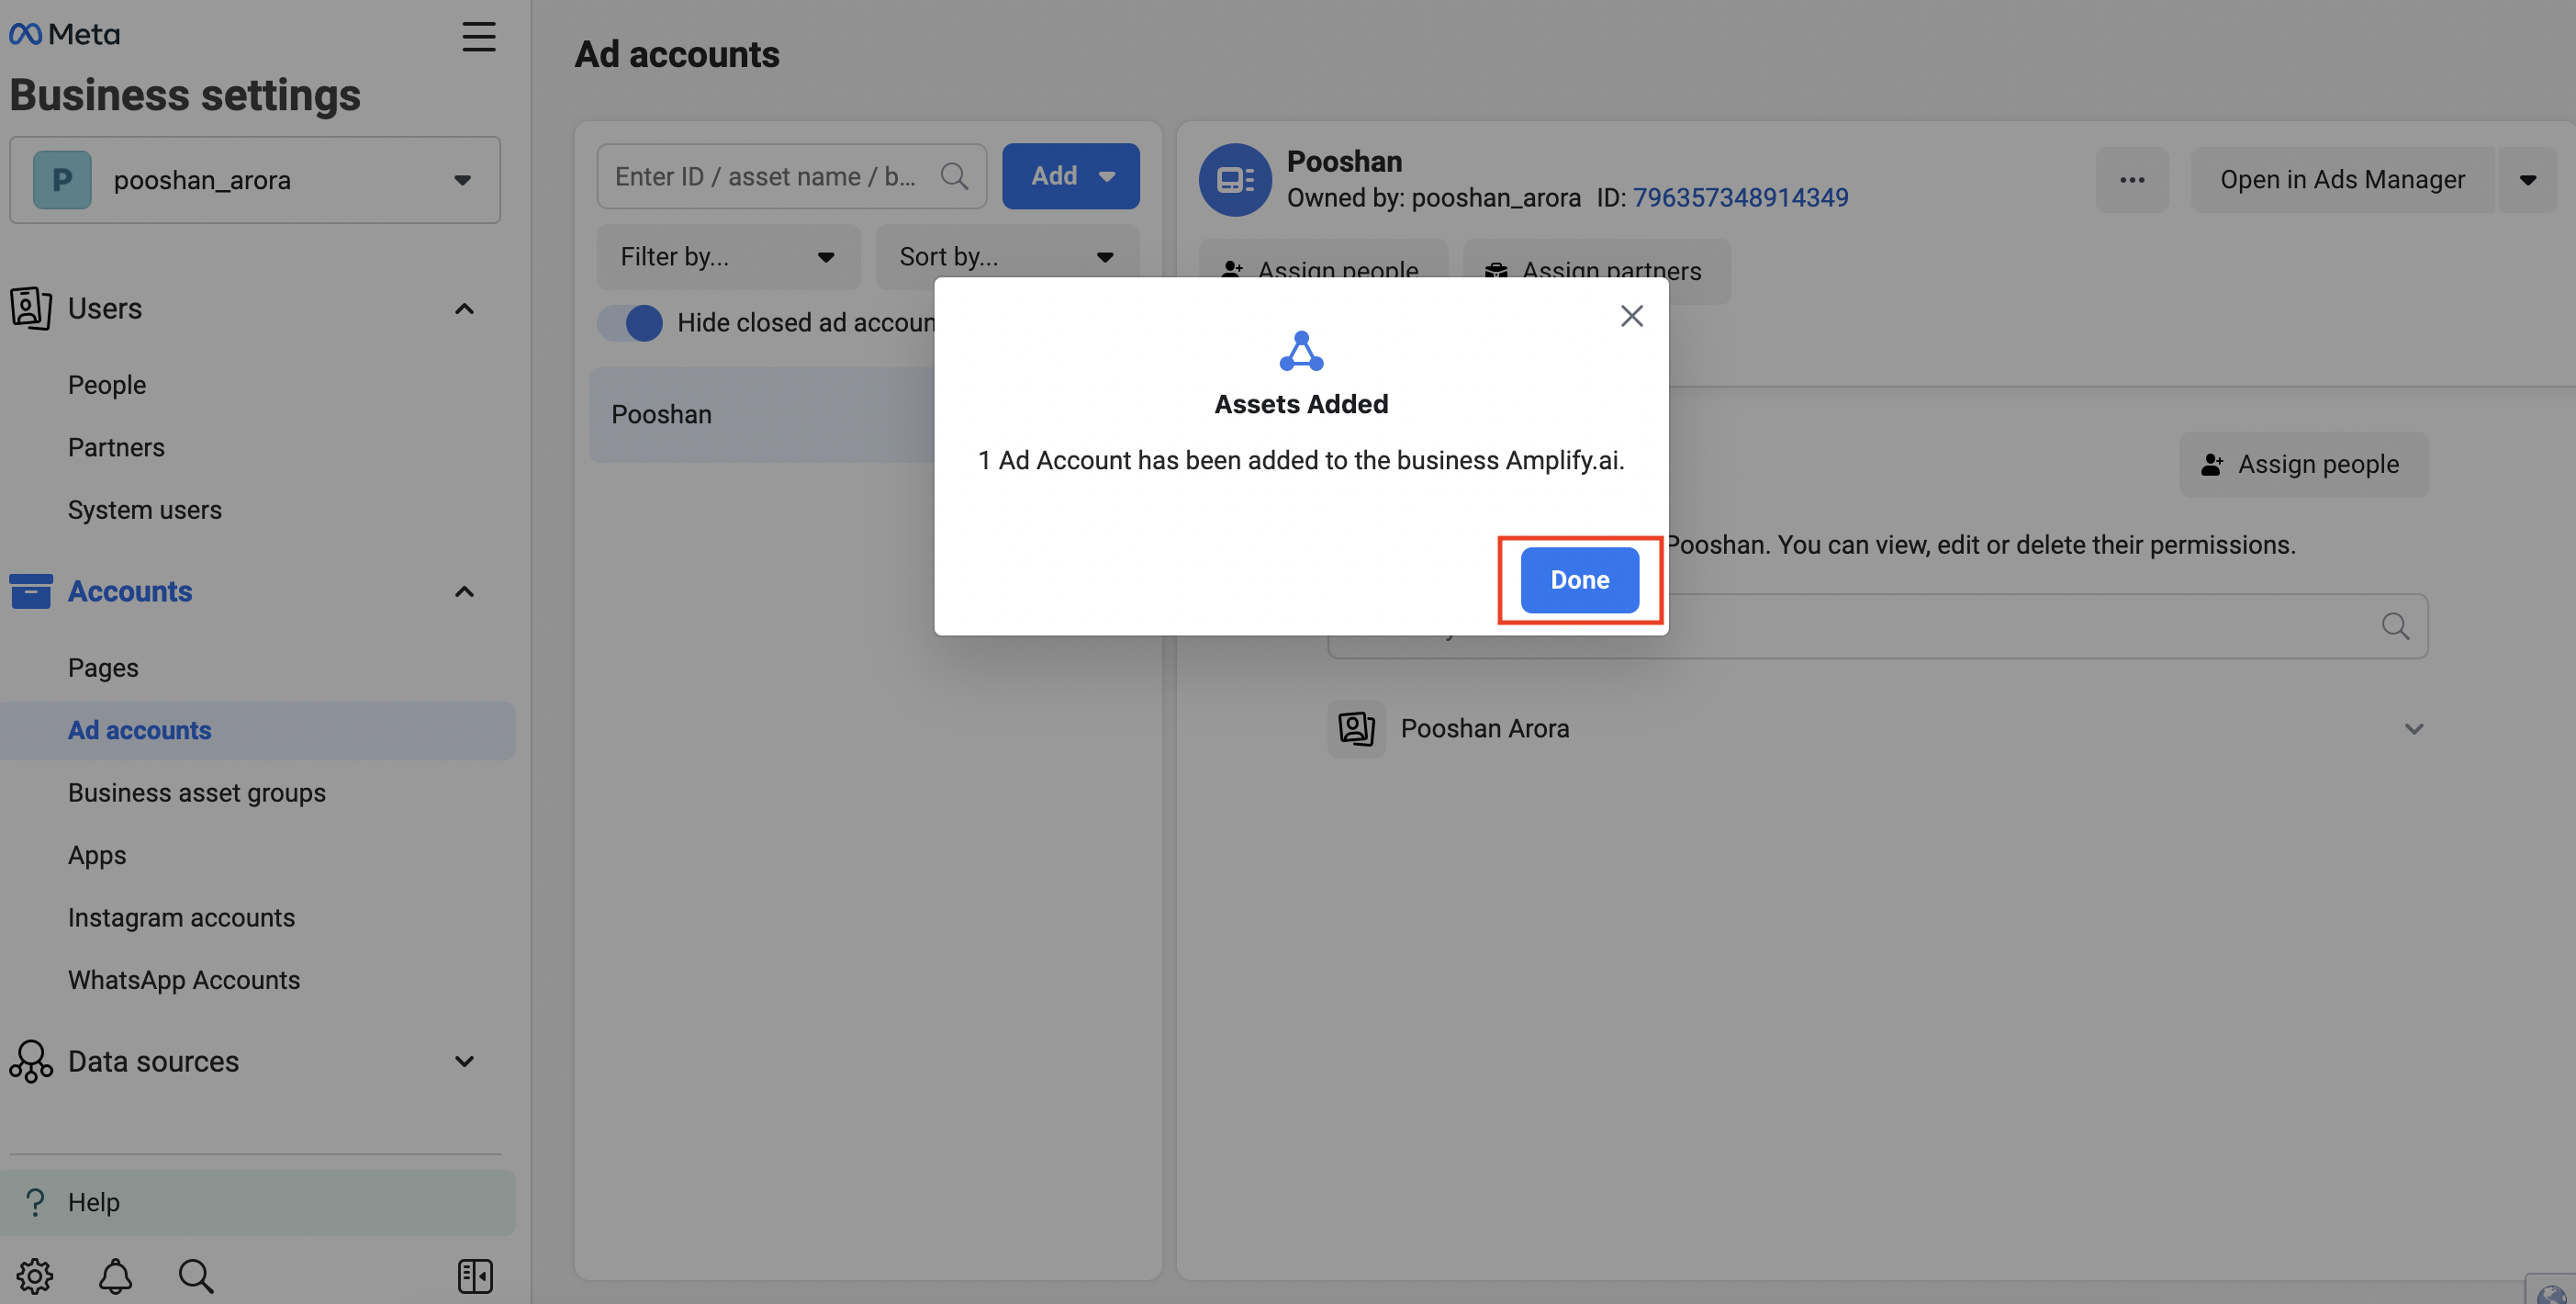Click the Users section icon
Image resolution: width=2576 pixels, height=1304 pixels.
pos(31,308)
